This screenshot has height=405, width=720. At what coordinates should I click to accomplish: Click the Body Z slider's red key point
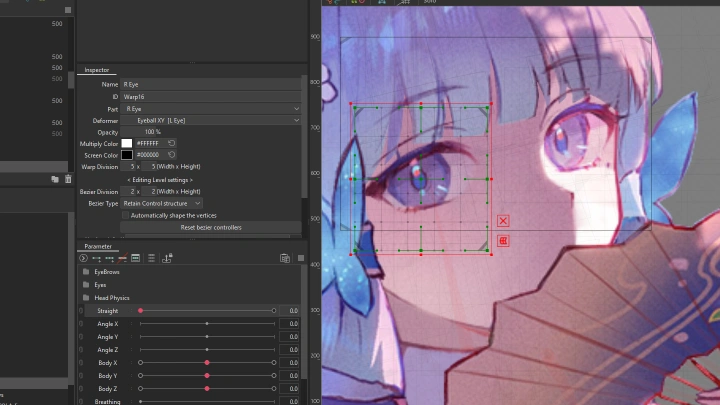[x=207, y=388]
